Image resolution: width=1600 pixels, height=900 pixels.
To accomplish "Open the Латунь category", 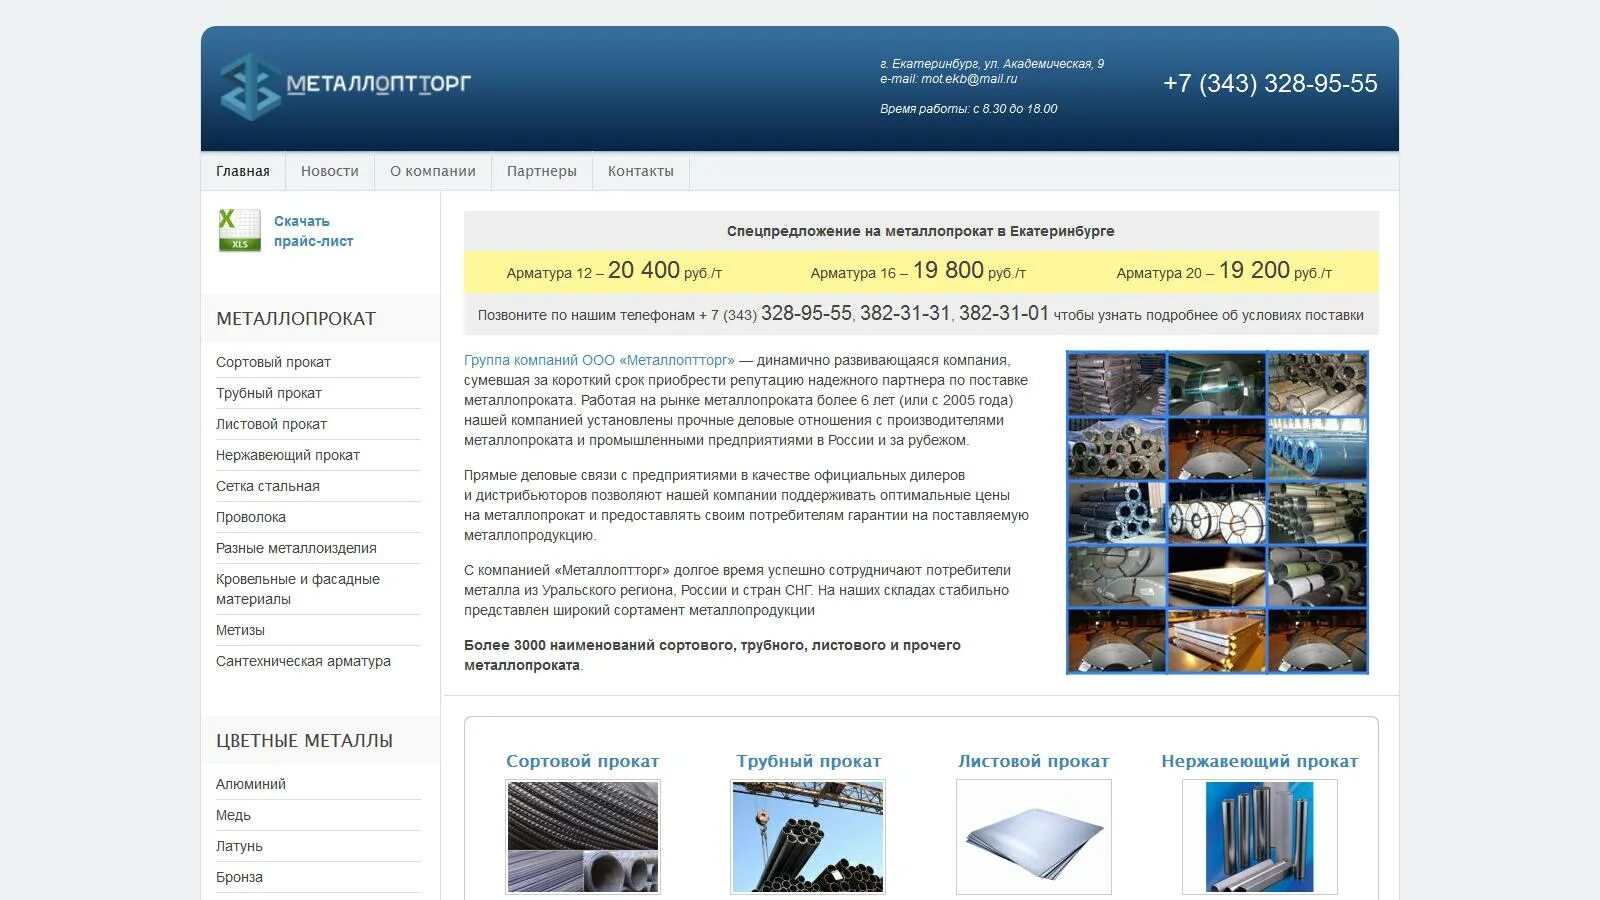I will pyautogui.click(x=239, y=846).
